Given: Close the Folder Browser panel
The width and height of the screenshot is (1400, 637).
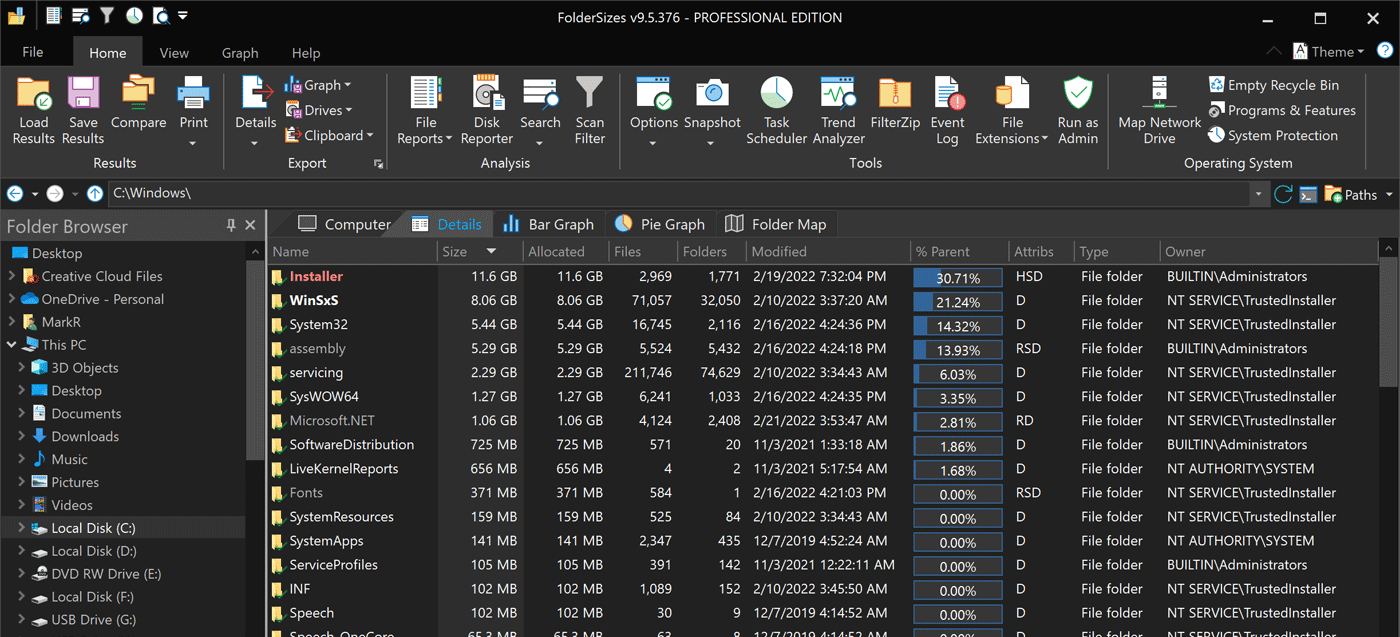Looking at the screenshot, I should tap(250, 226).
